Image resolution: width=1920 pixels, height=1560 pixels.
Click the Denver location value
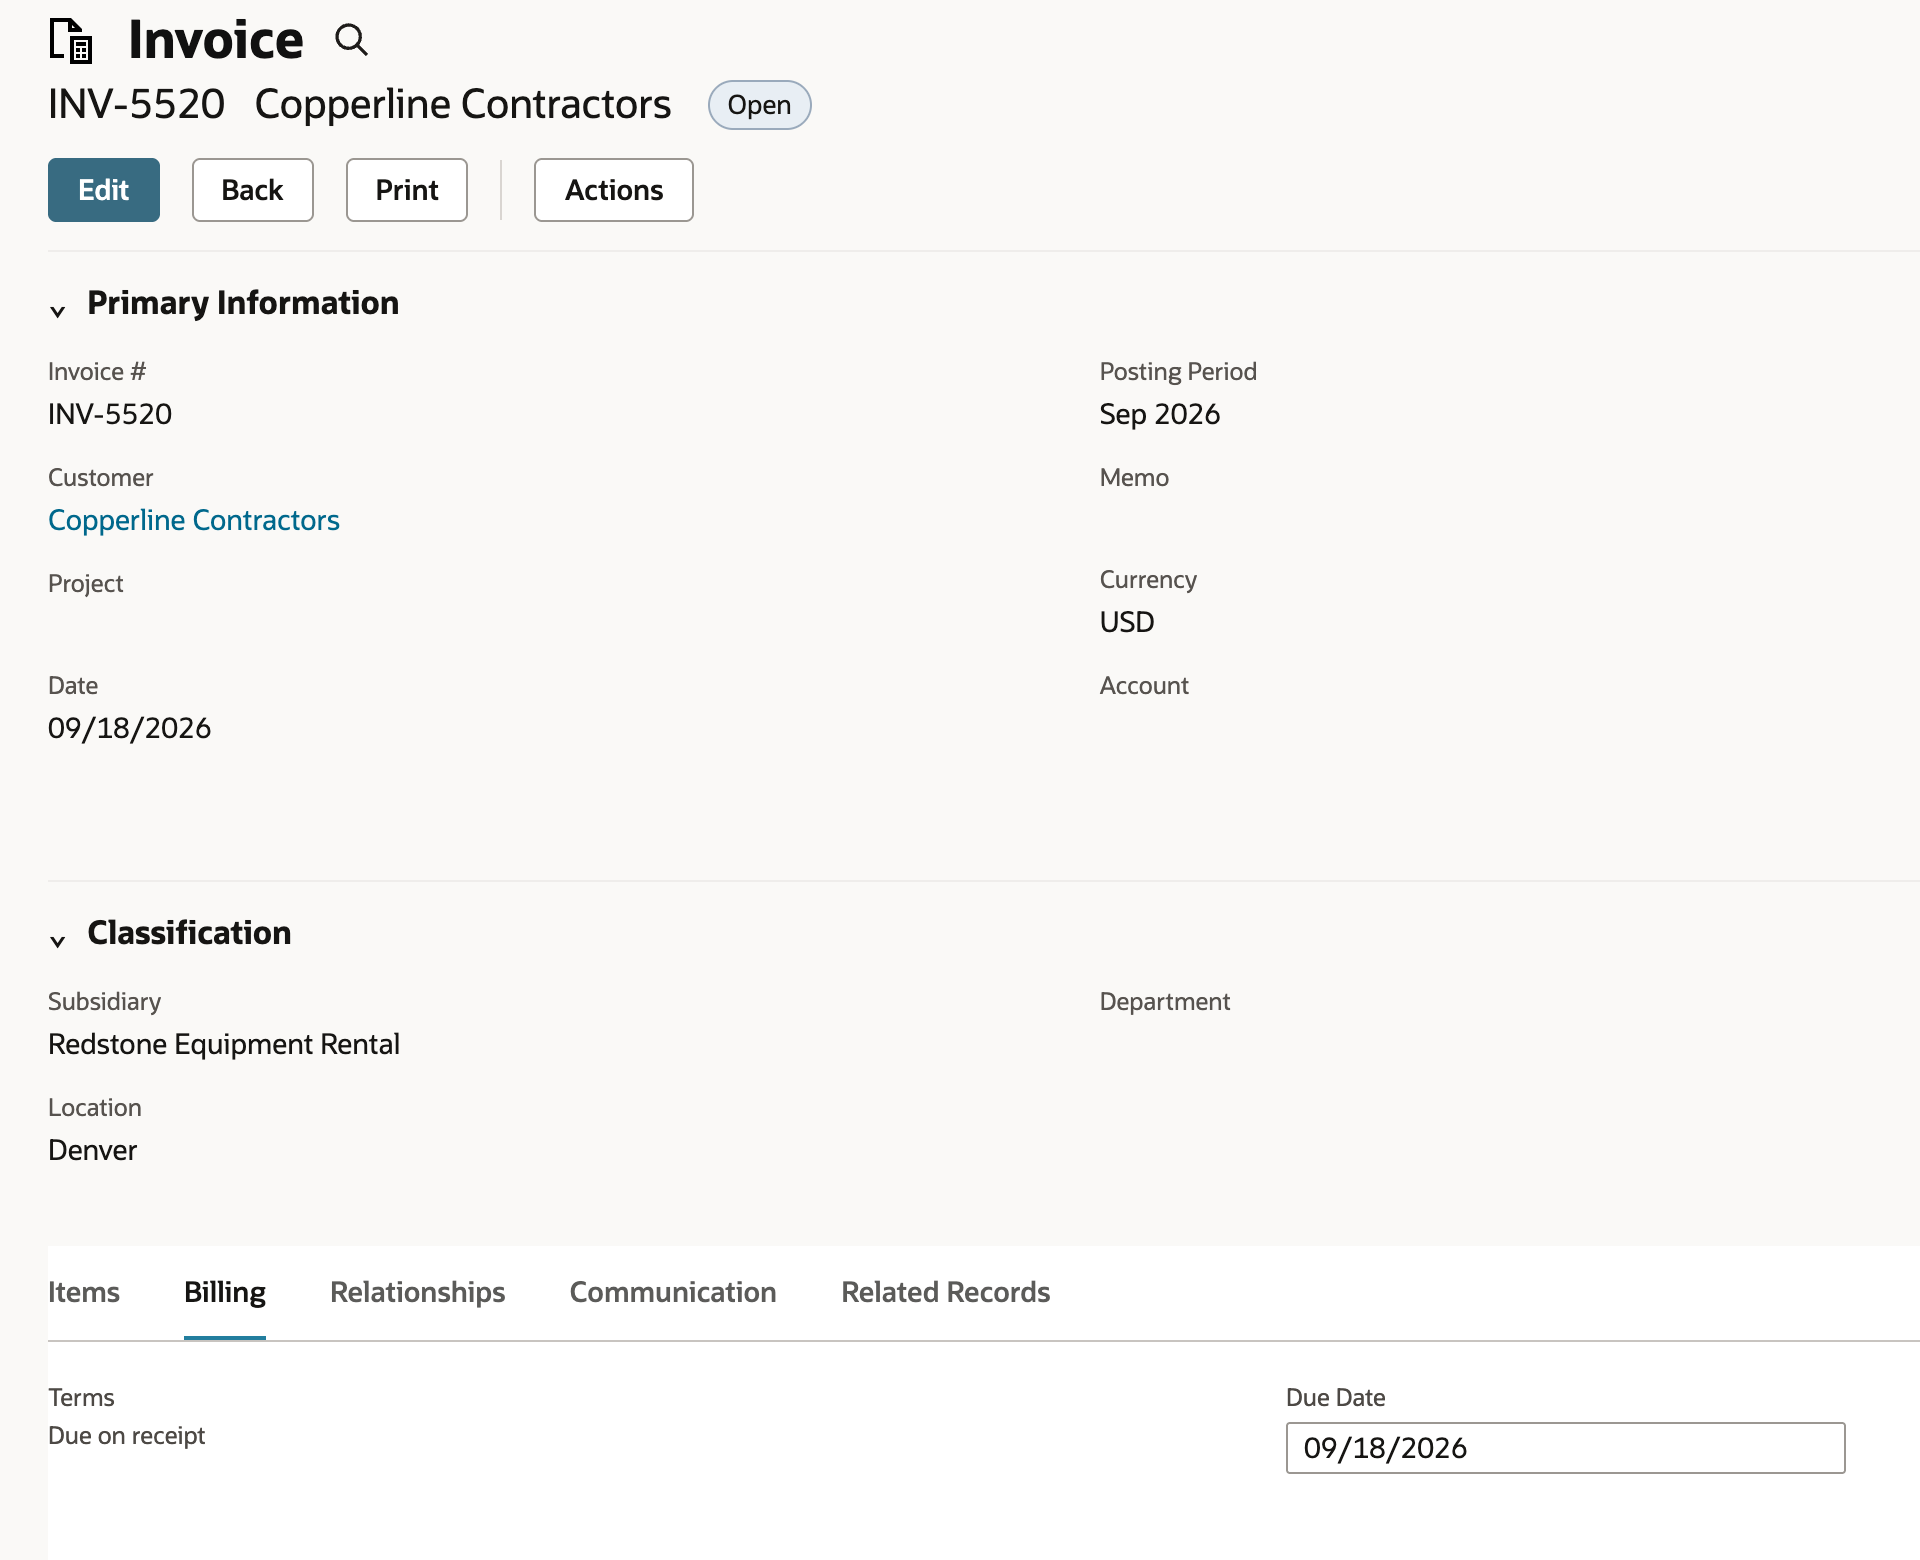coord(93,1150)
